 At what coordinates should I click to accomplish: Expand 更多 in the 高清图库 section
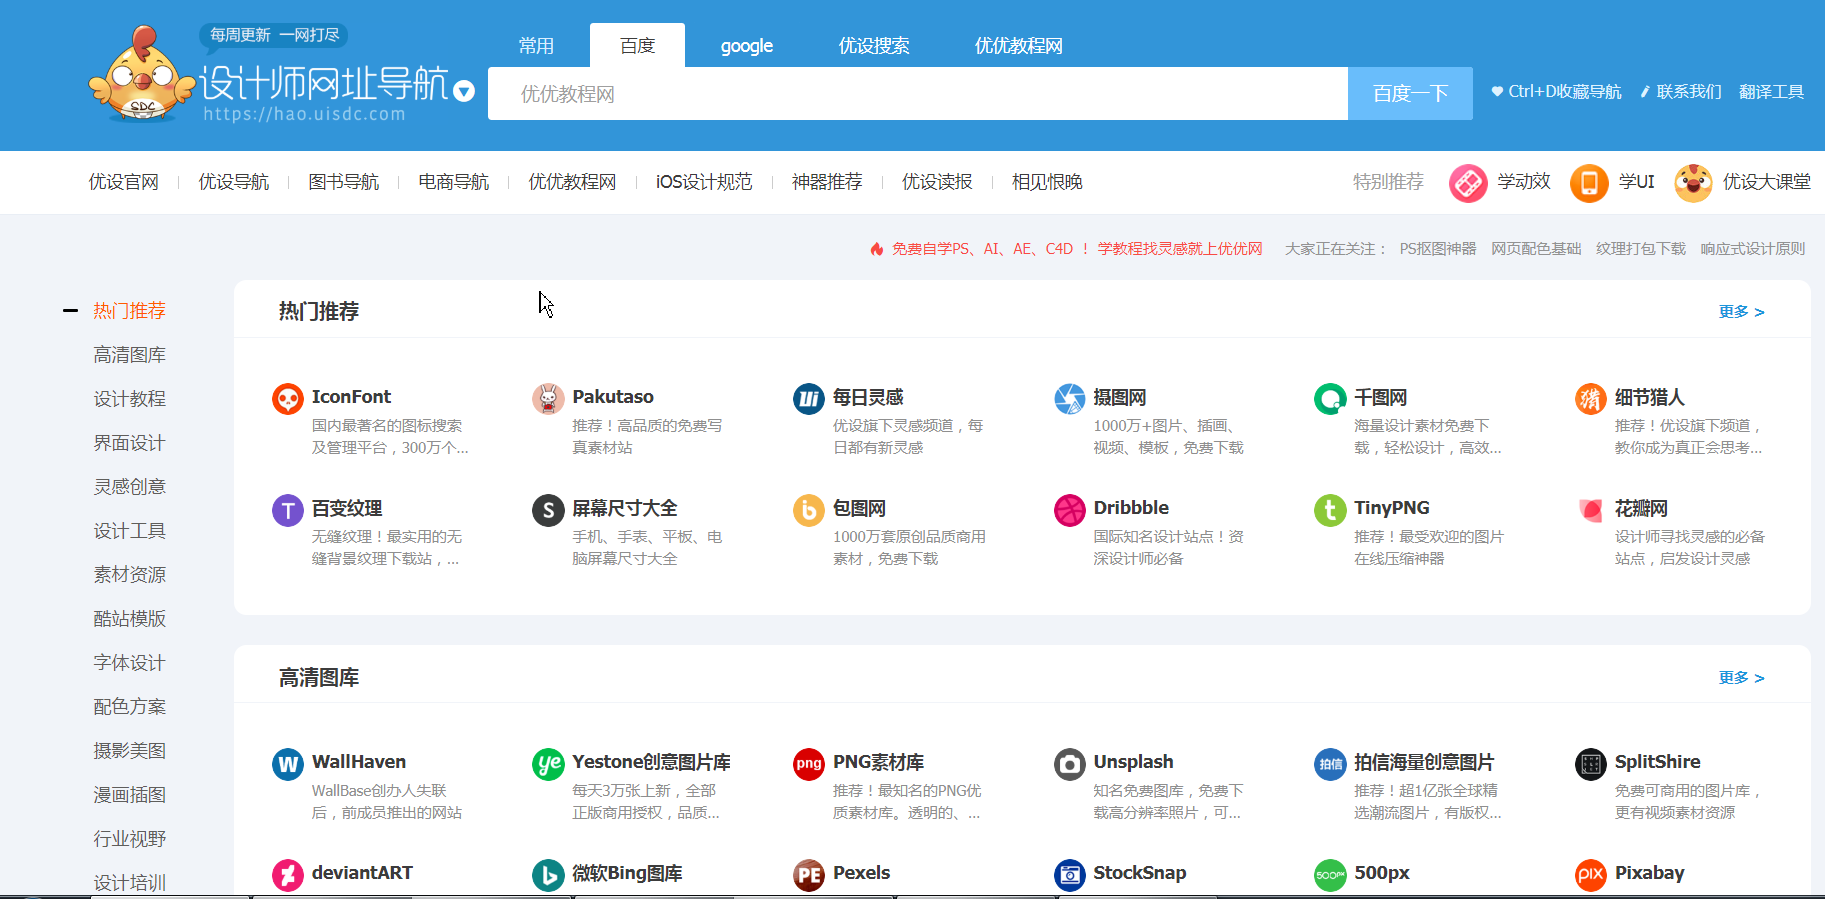[x=1741, y=678]
